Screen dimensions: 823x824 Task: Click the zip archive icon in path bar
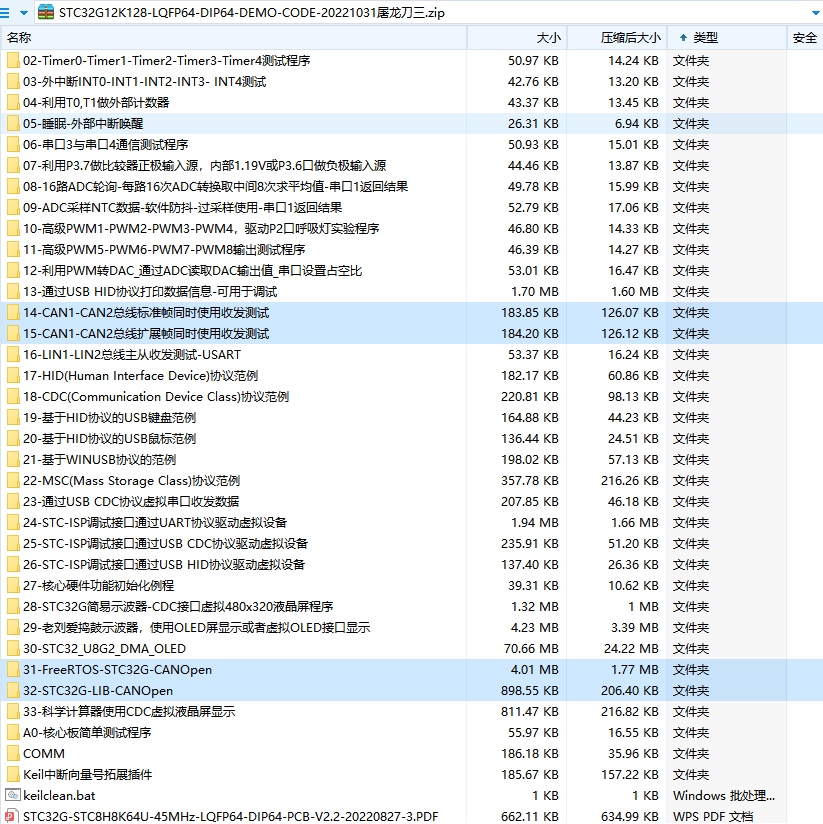[46, 12]
